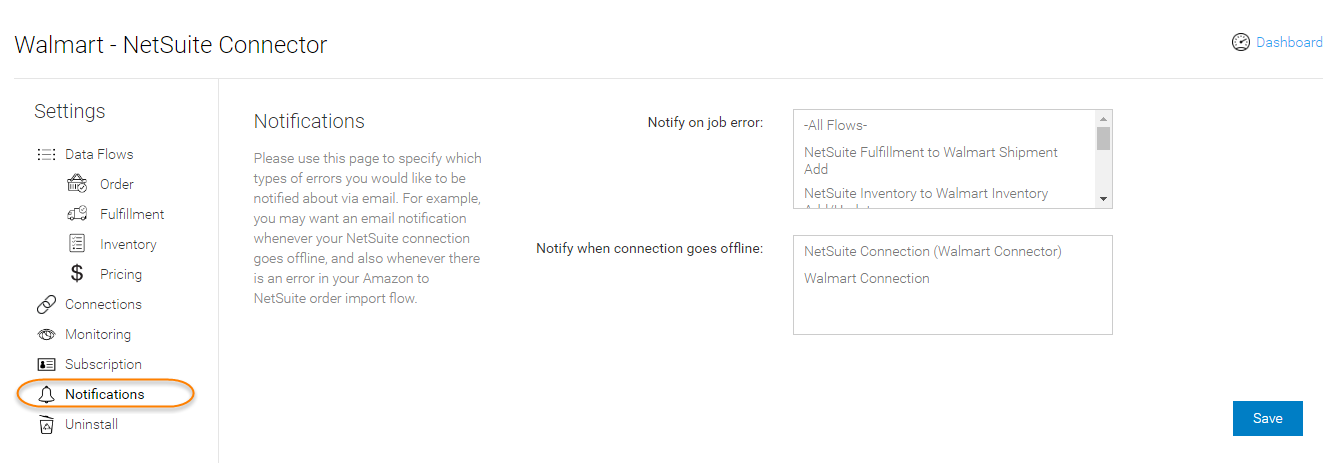Click the Connections link icon
The height and width of the screenshot is (463, 1324).
pos(46,304)
